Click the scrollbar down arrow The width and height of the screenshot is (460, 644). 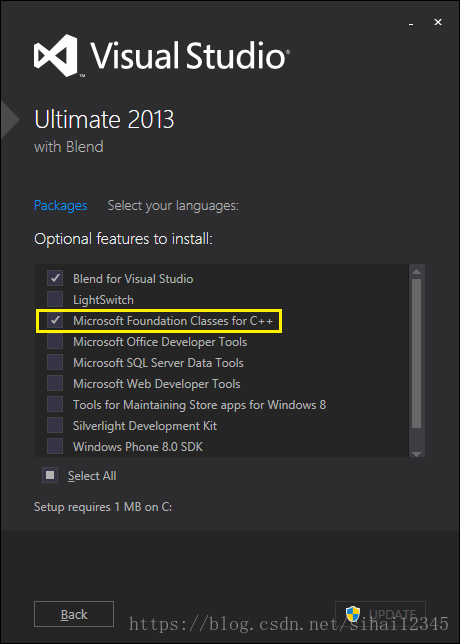pyautogui.click(x=416, y=453)
